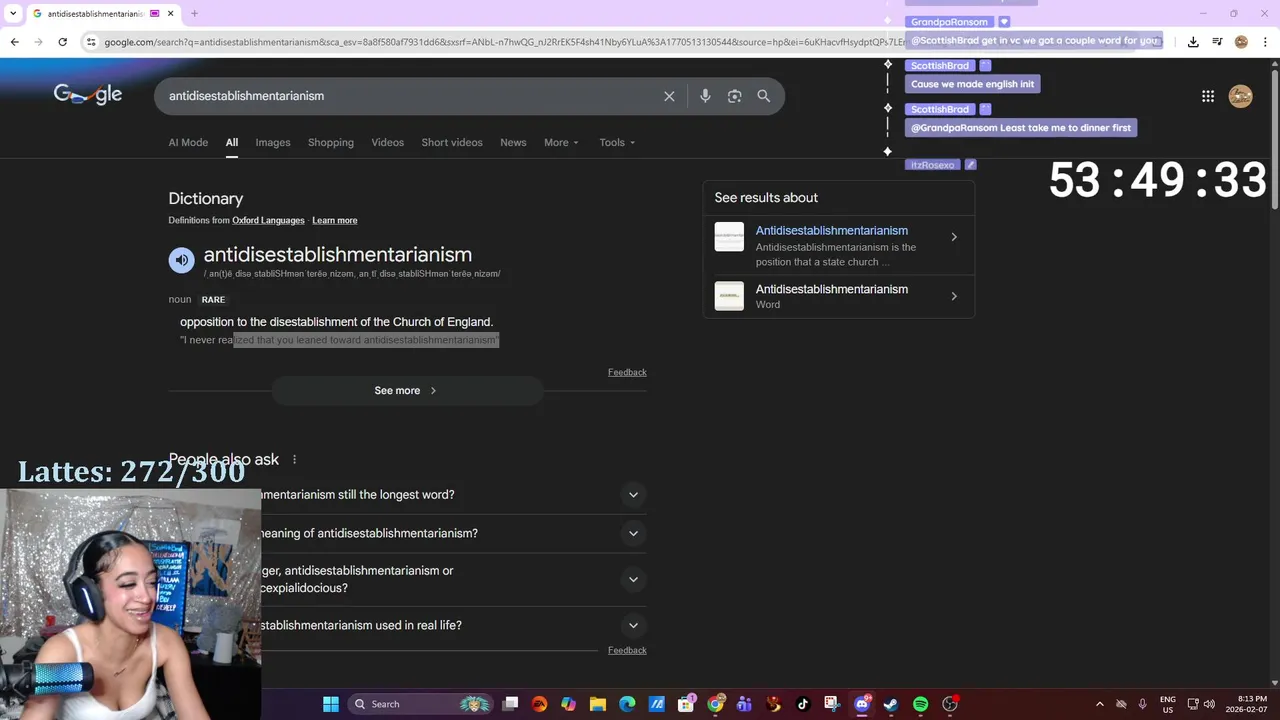Open the media control icon in Chrome toolbar
1280x720 pixels.
tap(1217, 42)
